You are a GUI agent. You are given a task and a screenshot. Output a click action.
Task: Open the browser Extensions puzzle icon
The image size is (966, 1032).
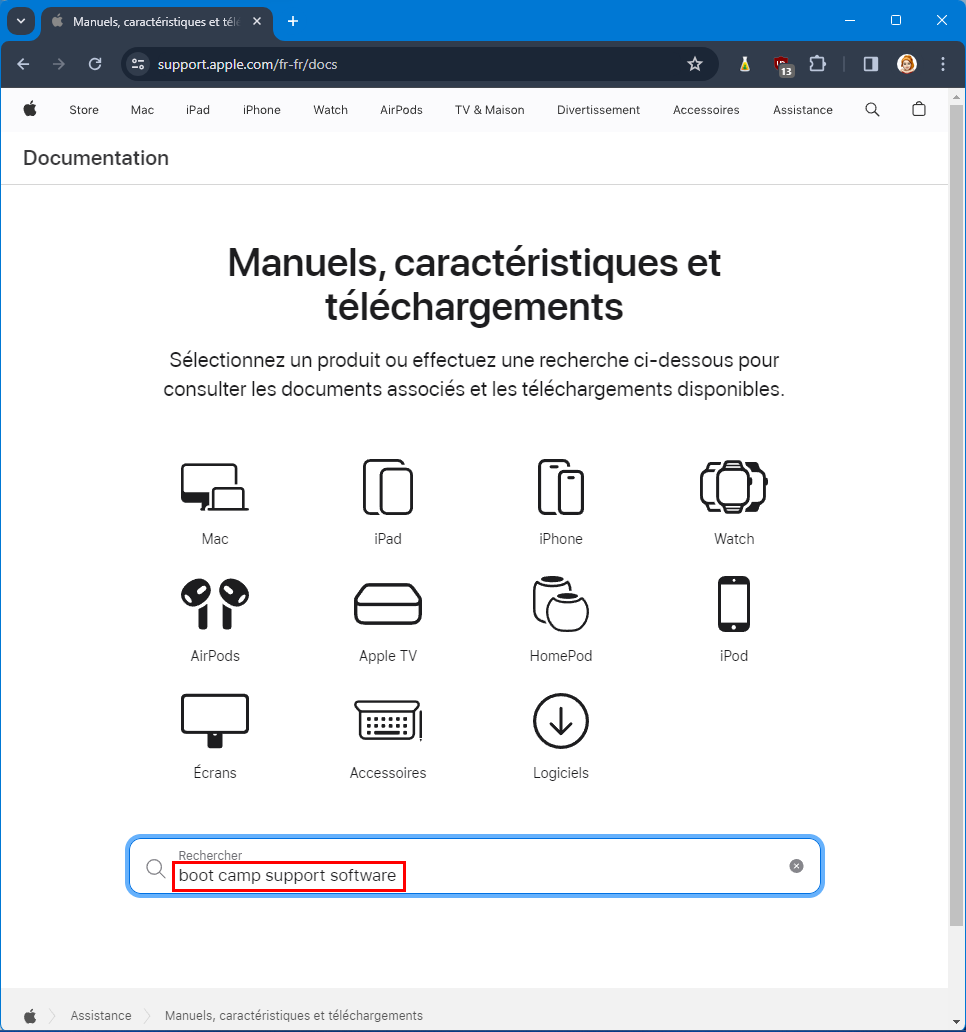click(x=817, y=64)
